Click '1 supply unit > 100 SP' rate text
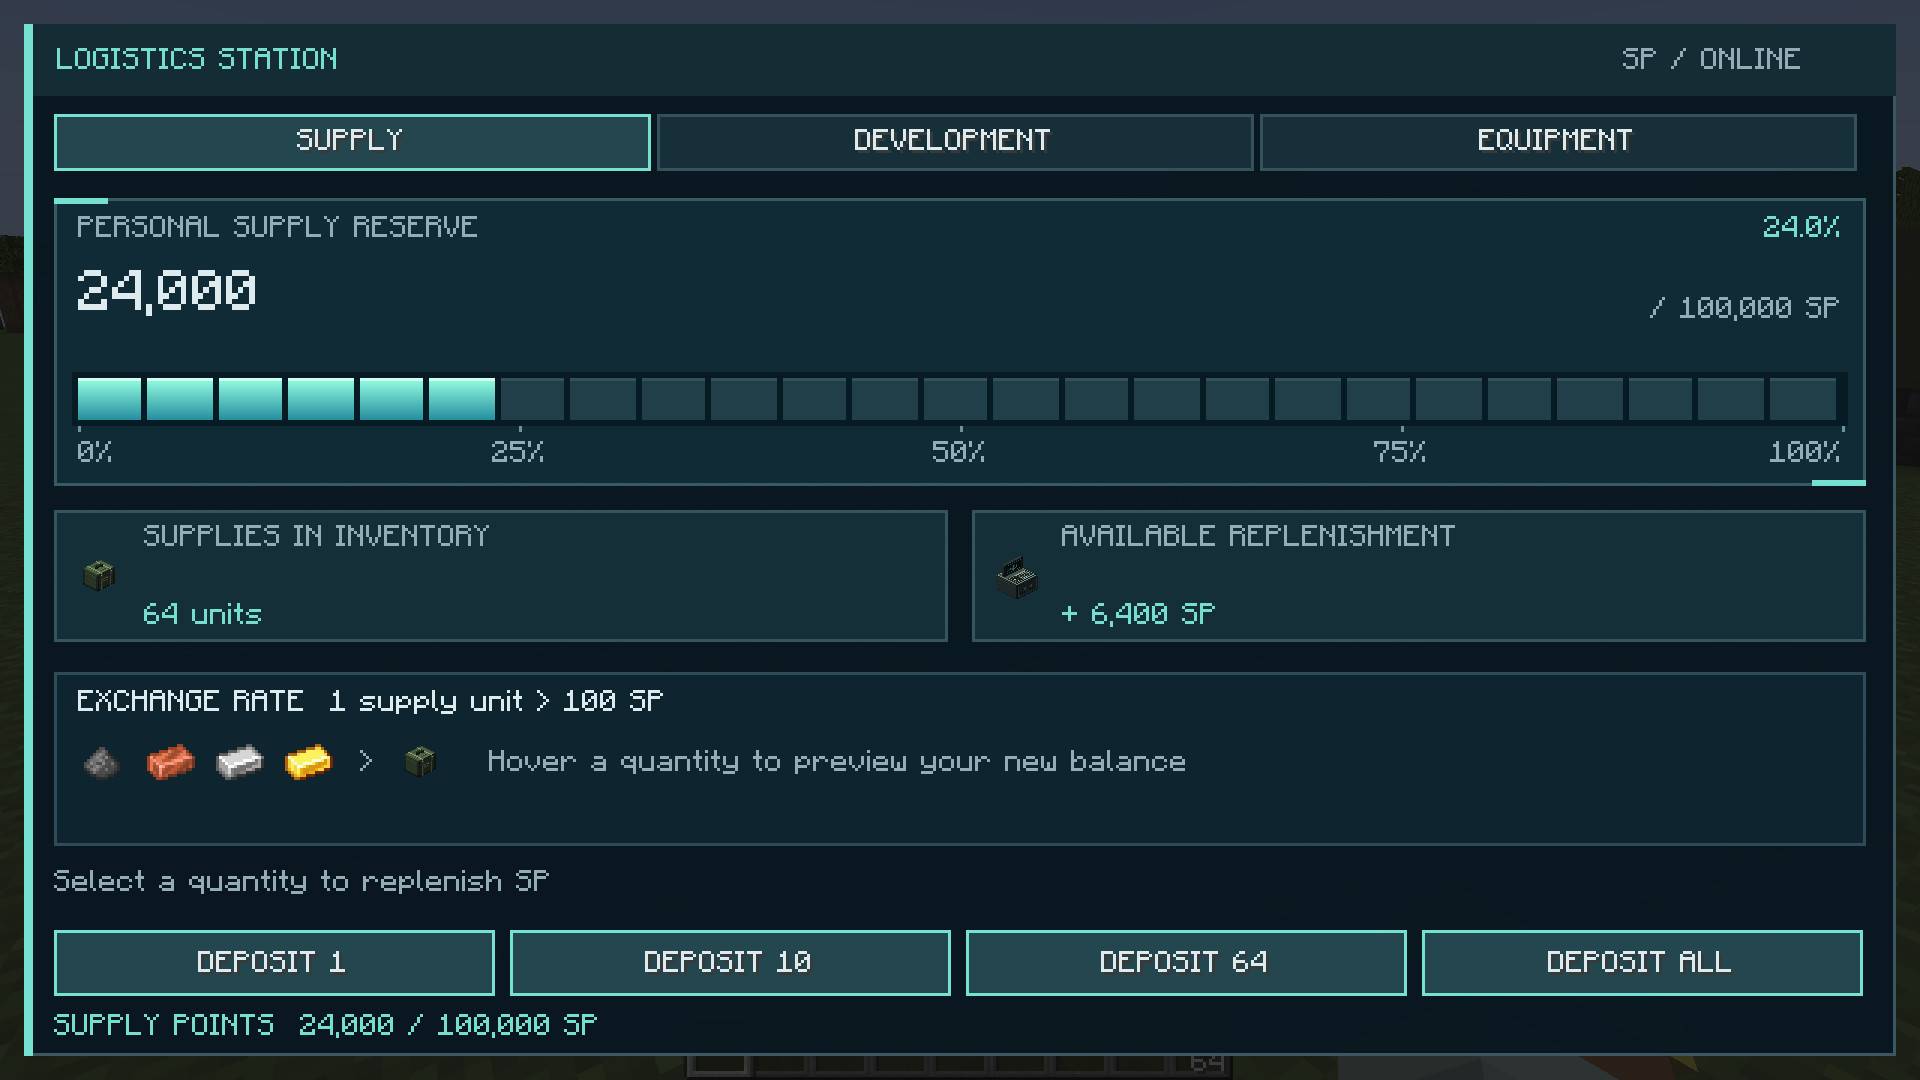This screenshot has height=1080, width=1920. 496,701
